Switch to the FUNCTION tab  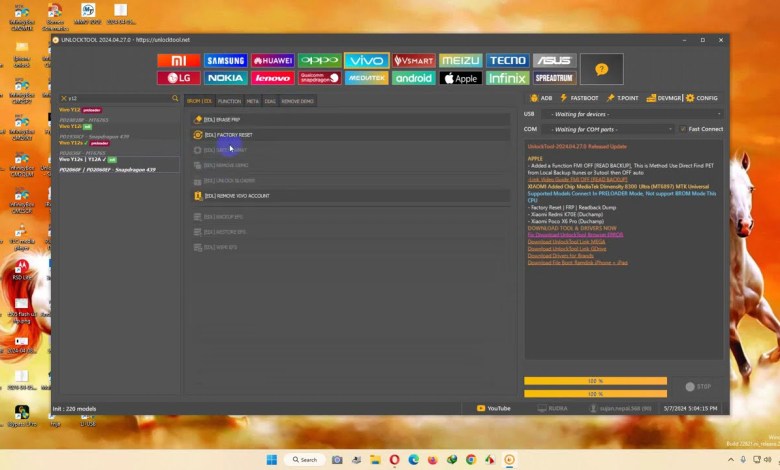[229, 101]
